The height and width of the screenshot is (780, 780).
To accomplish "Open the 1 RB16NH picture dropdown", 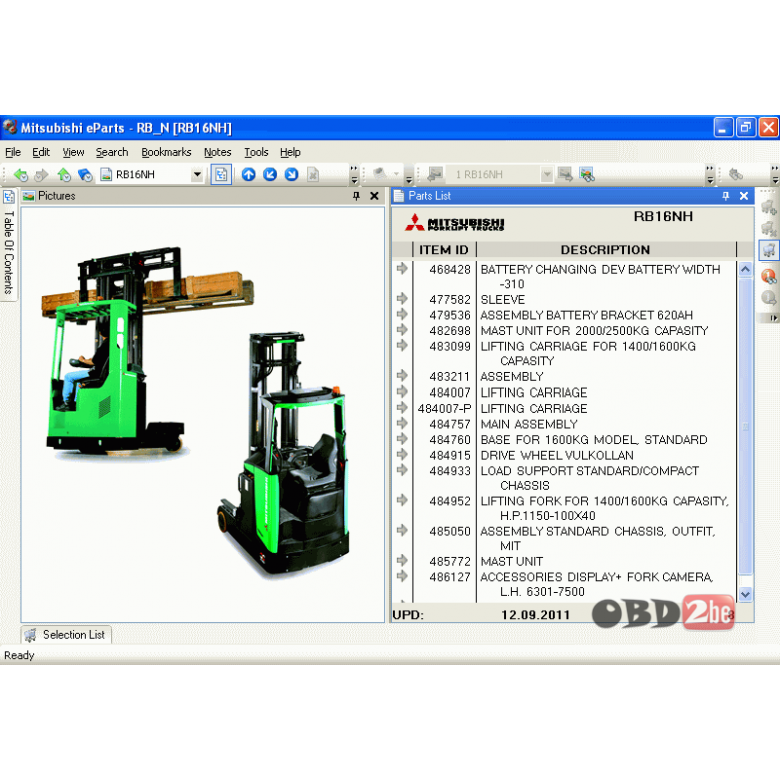I will coord(547,175).
